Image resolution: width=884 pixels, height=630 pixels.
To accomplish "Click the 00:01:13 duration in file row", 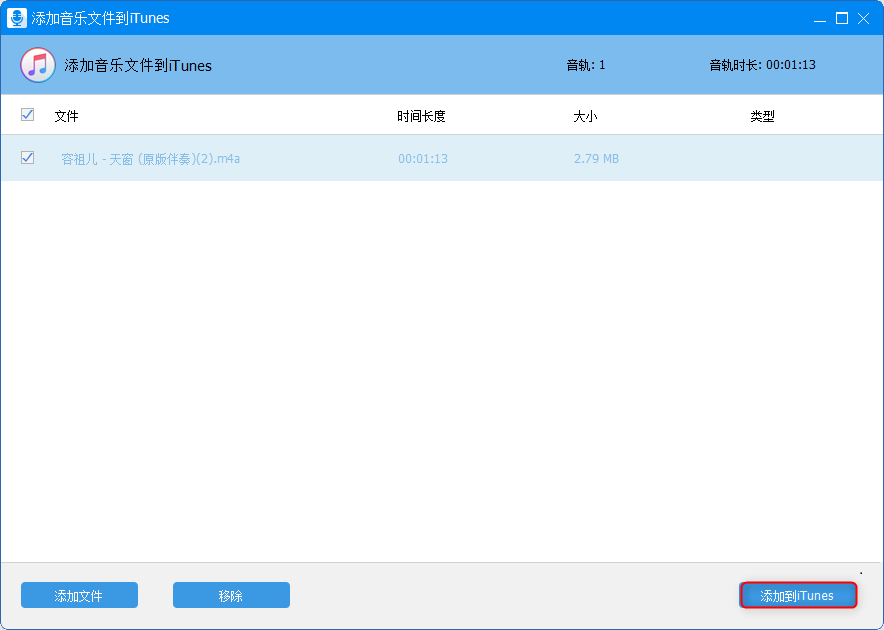I will (x=423, y=159).
